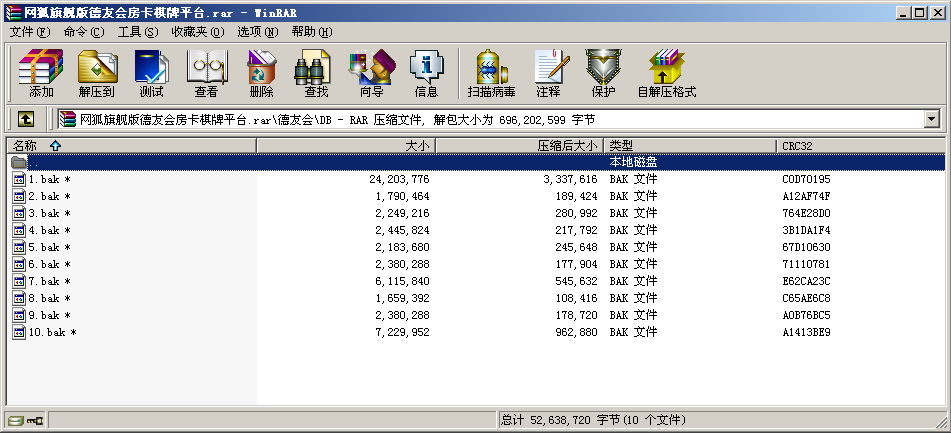The width and height of the screenshot is (951, 433).
Task: Click CRC32 value 3B1DA1F4
Action: pyautogui.click(x=807, y=230)
